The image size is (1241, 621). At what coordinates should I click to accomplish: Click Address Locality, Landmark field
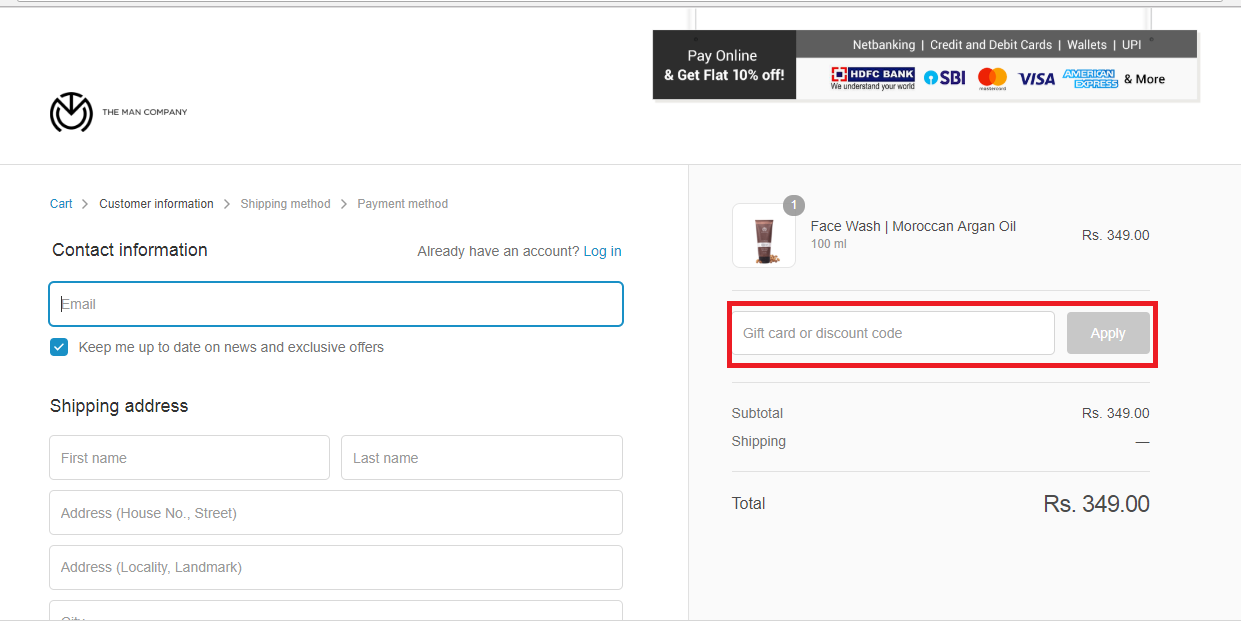tap(336, 567)
